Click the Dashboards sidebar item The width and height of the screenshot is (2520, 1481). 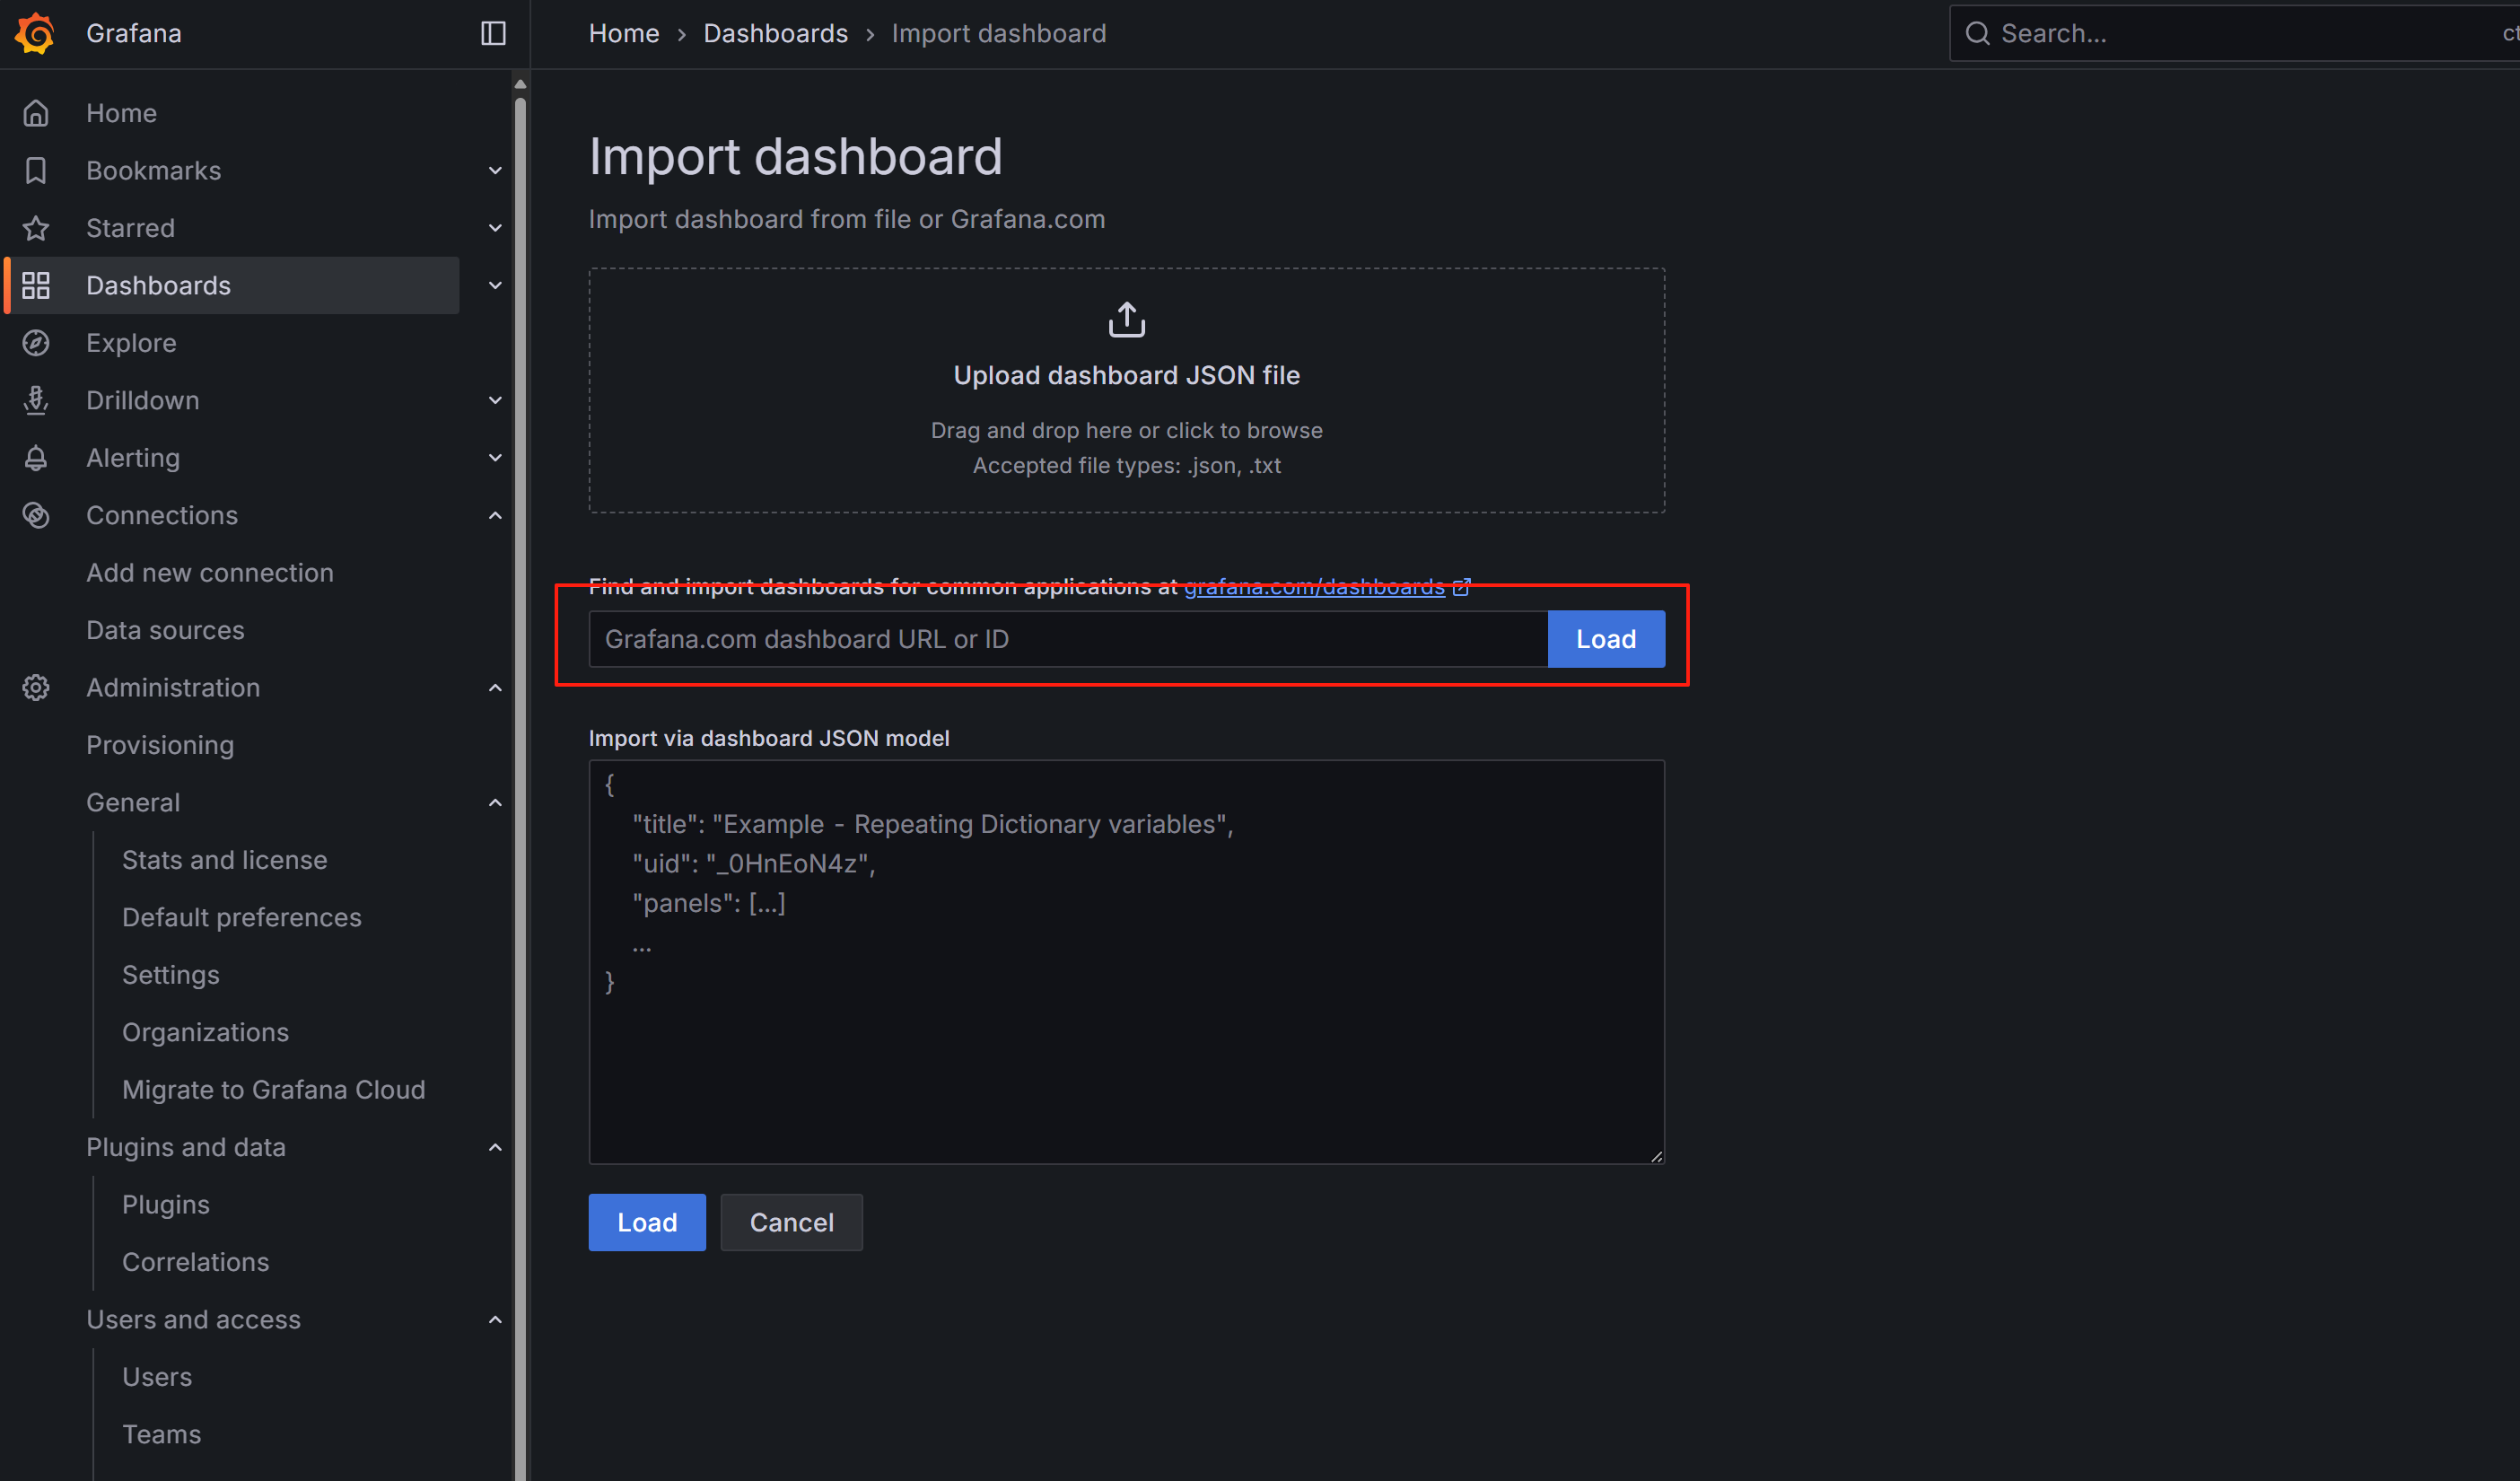click(x=233, y=285)
